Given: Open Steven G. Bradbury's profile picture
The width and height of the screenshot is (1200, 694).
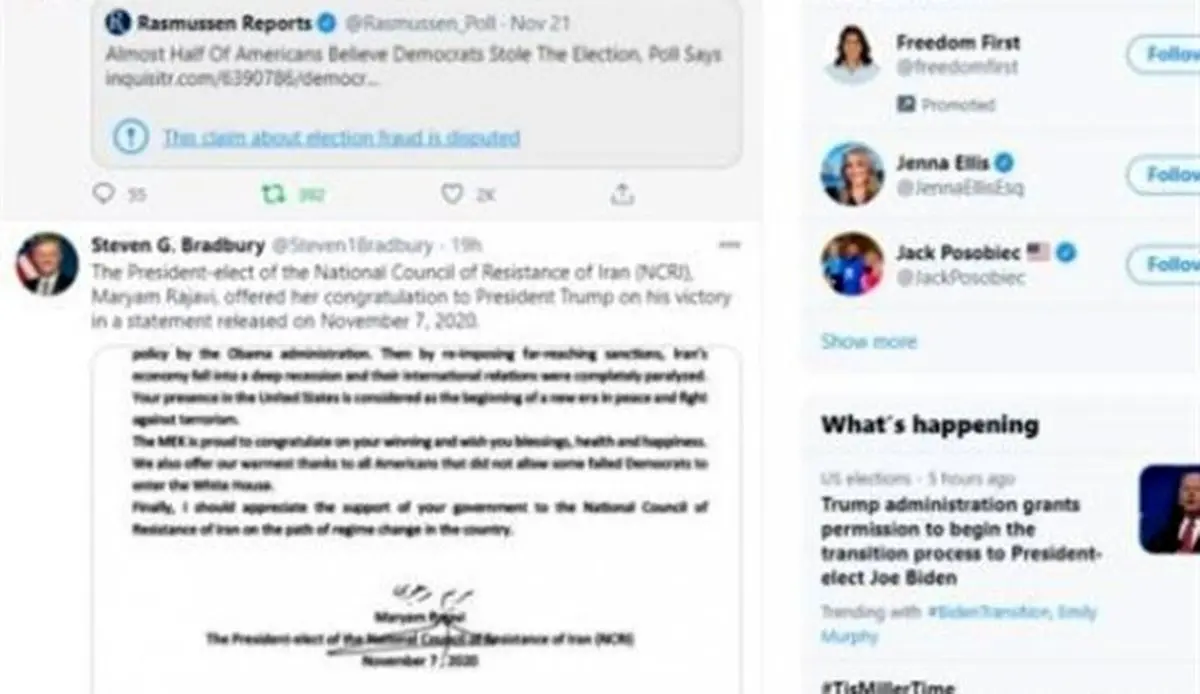Looking at the screenshot, I should click(x=46, y=263).
